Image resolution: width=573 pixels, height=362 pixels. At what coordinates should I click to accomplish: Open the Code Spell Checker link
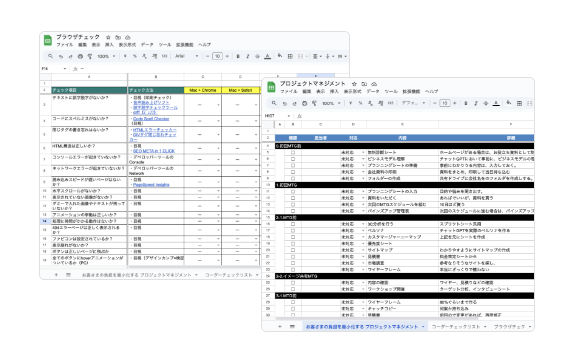(x=151, y=119)
